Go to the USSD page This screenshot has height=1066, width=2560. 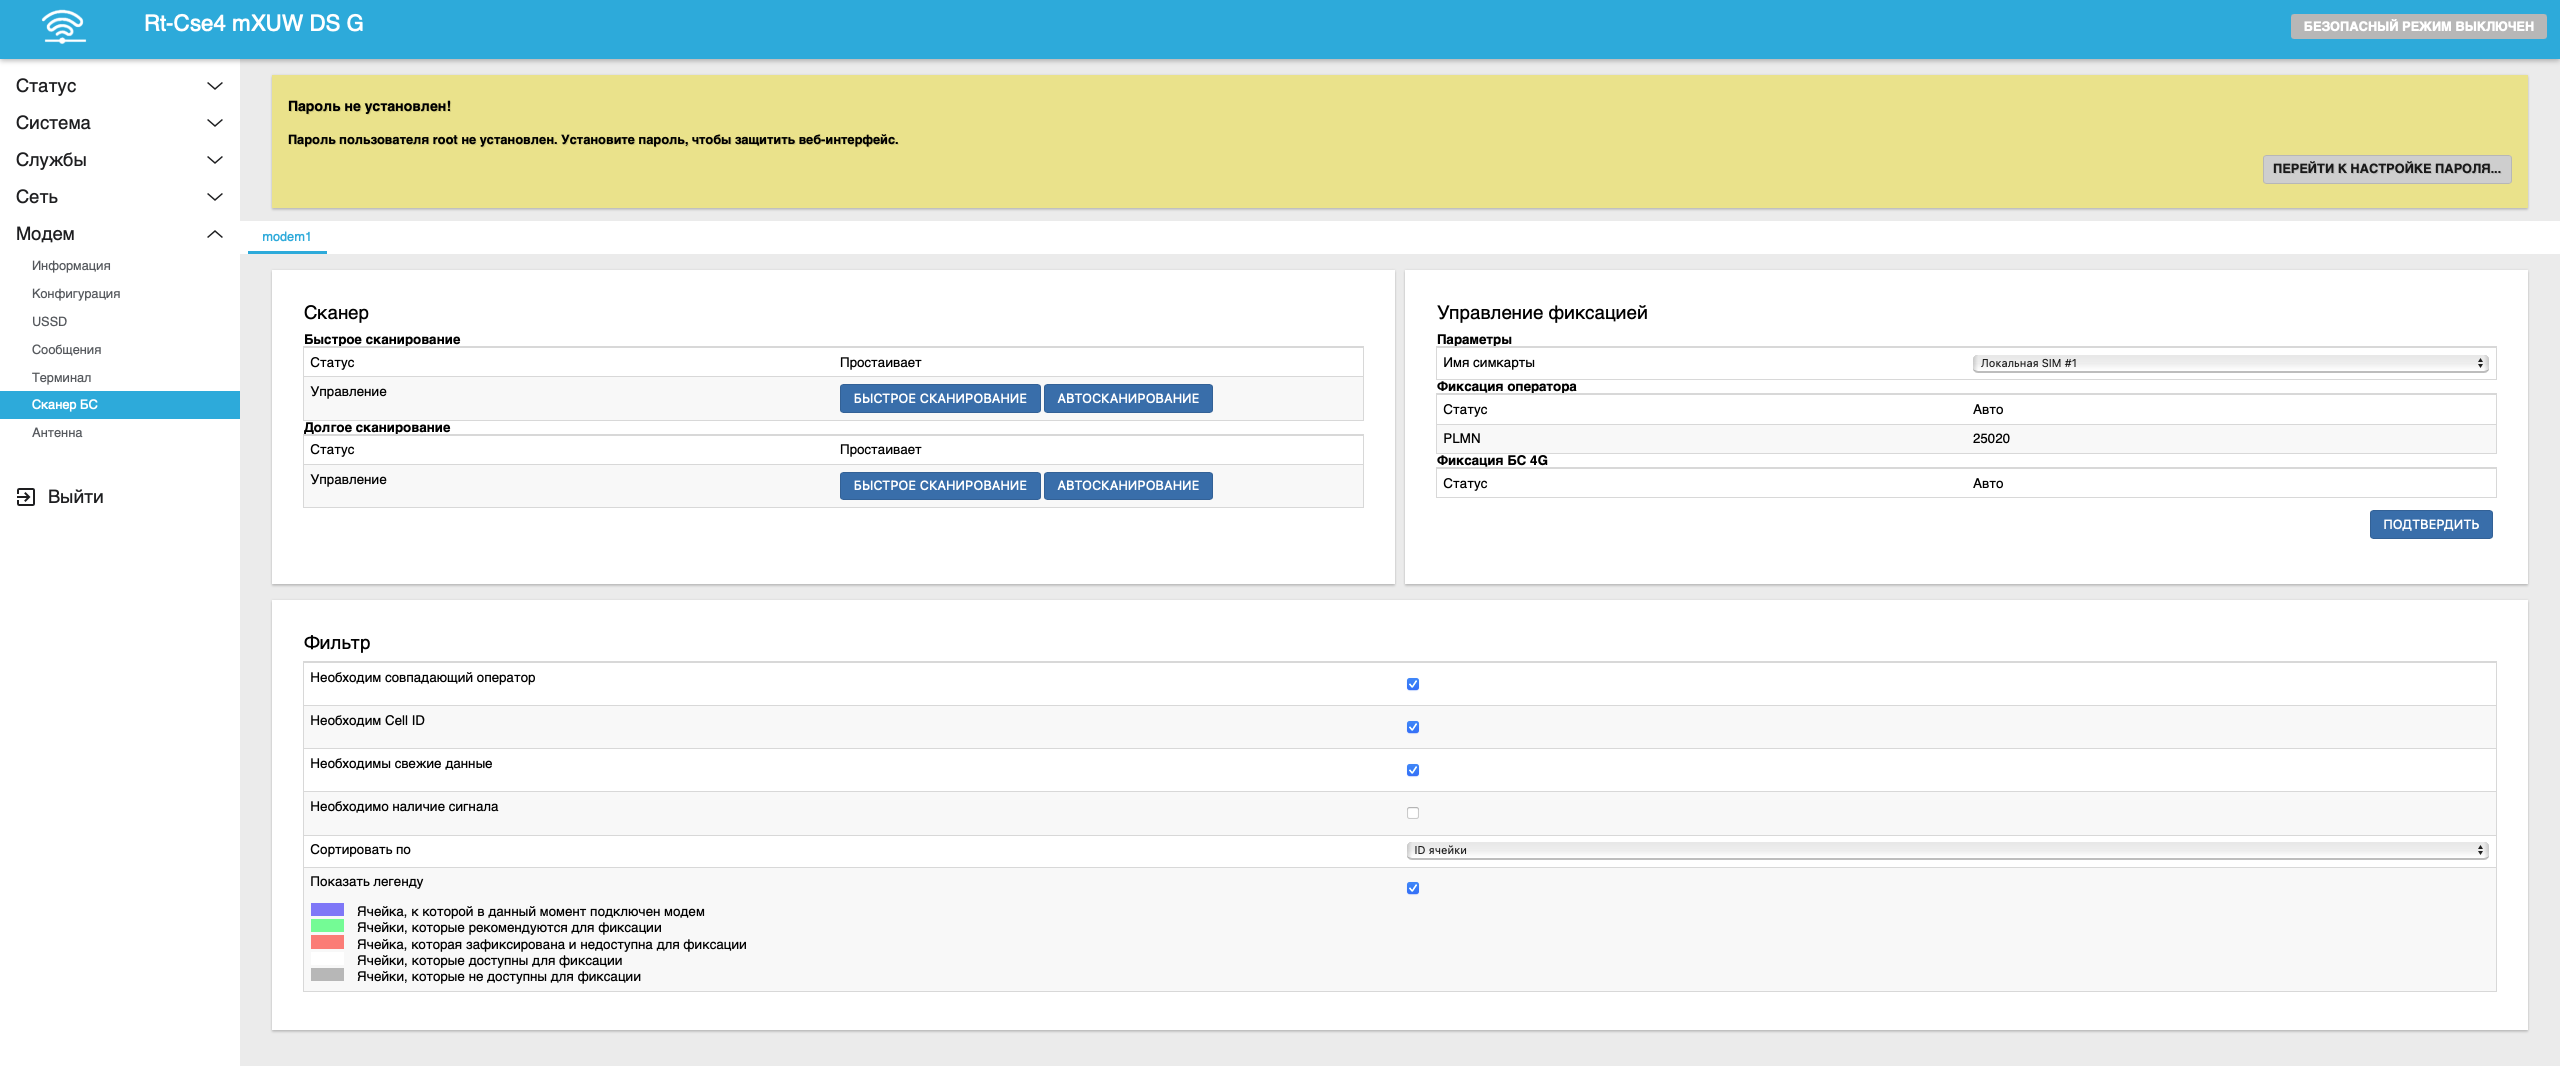(49, 322)
